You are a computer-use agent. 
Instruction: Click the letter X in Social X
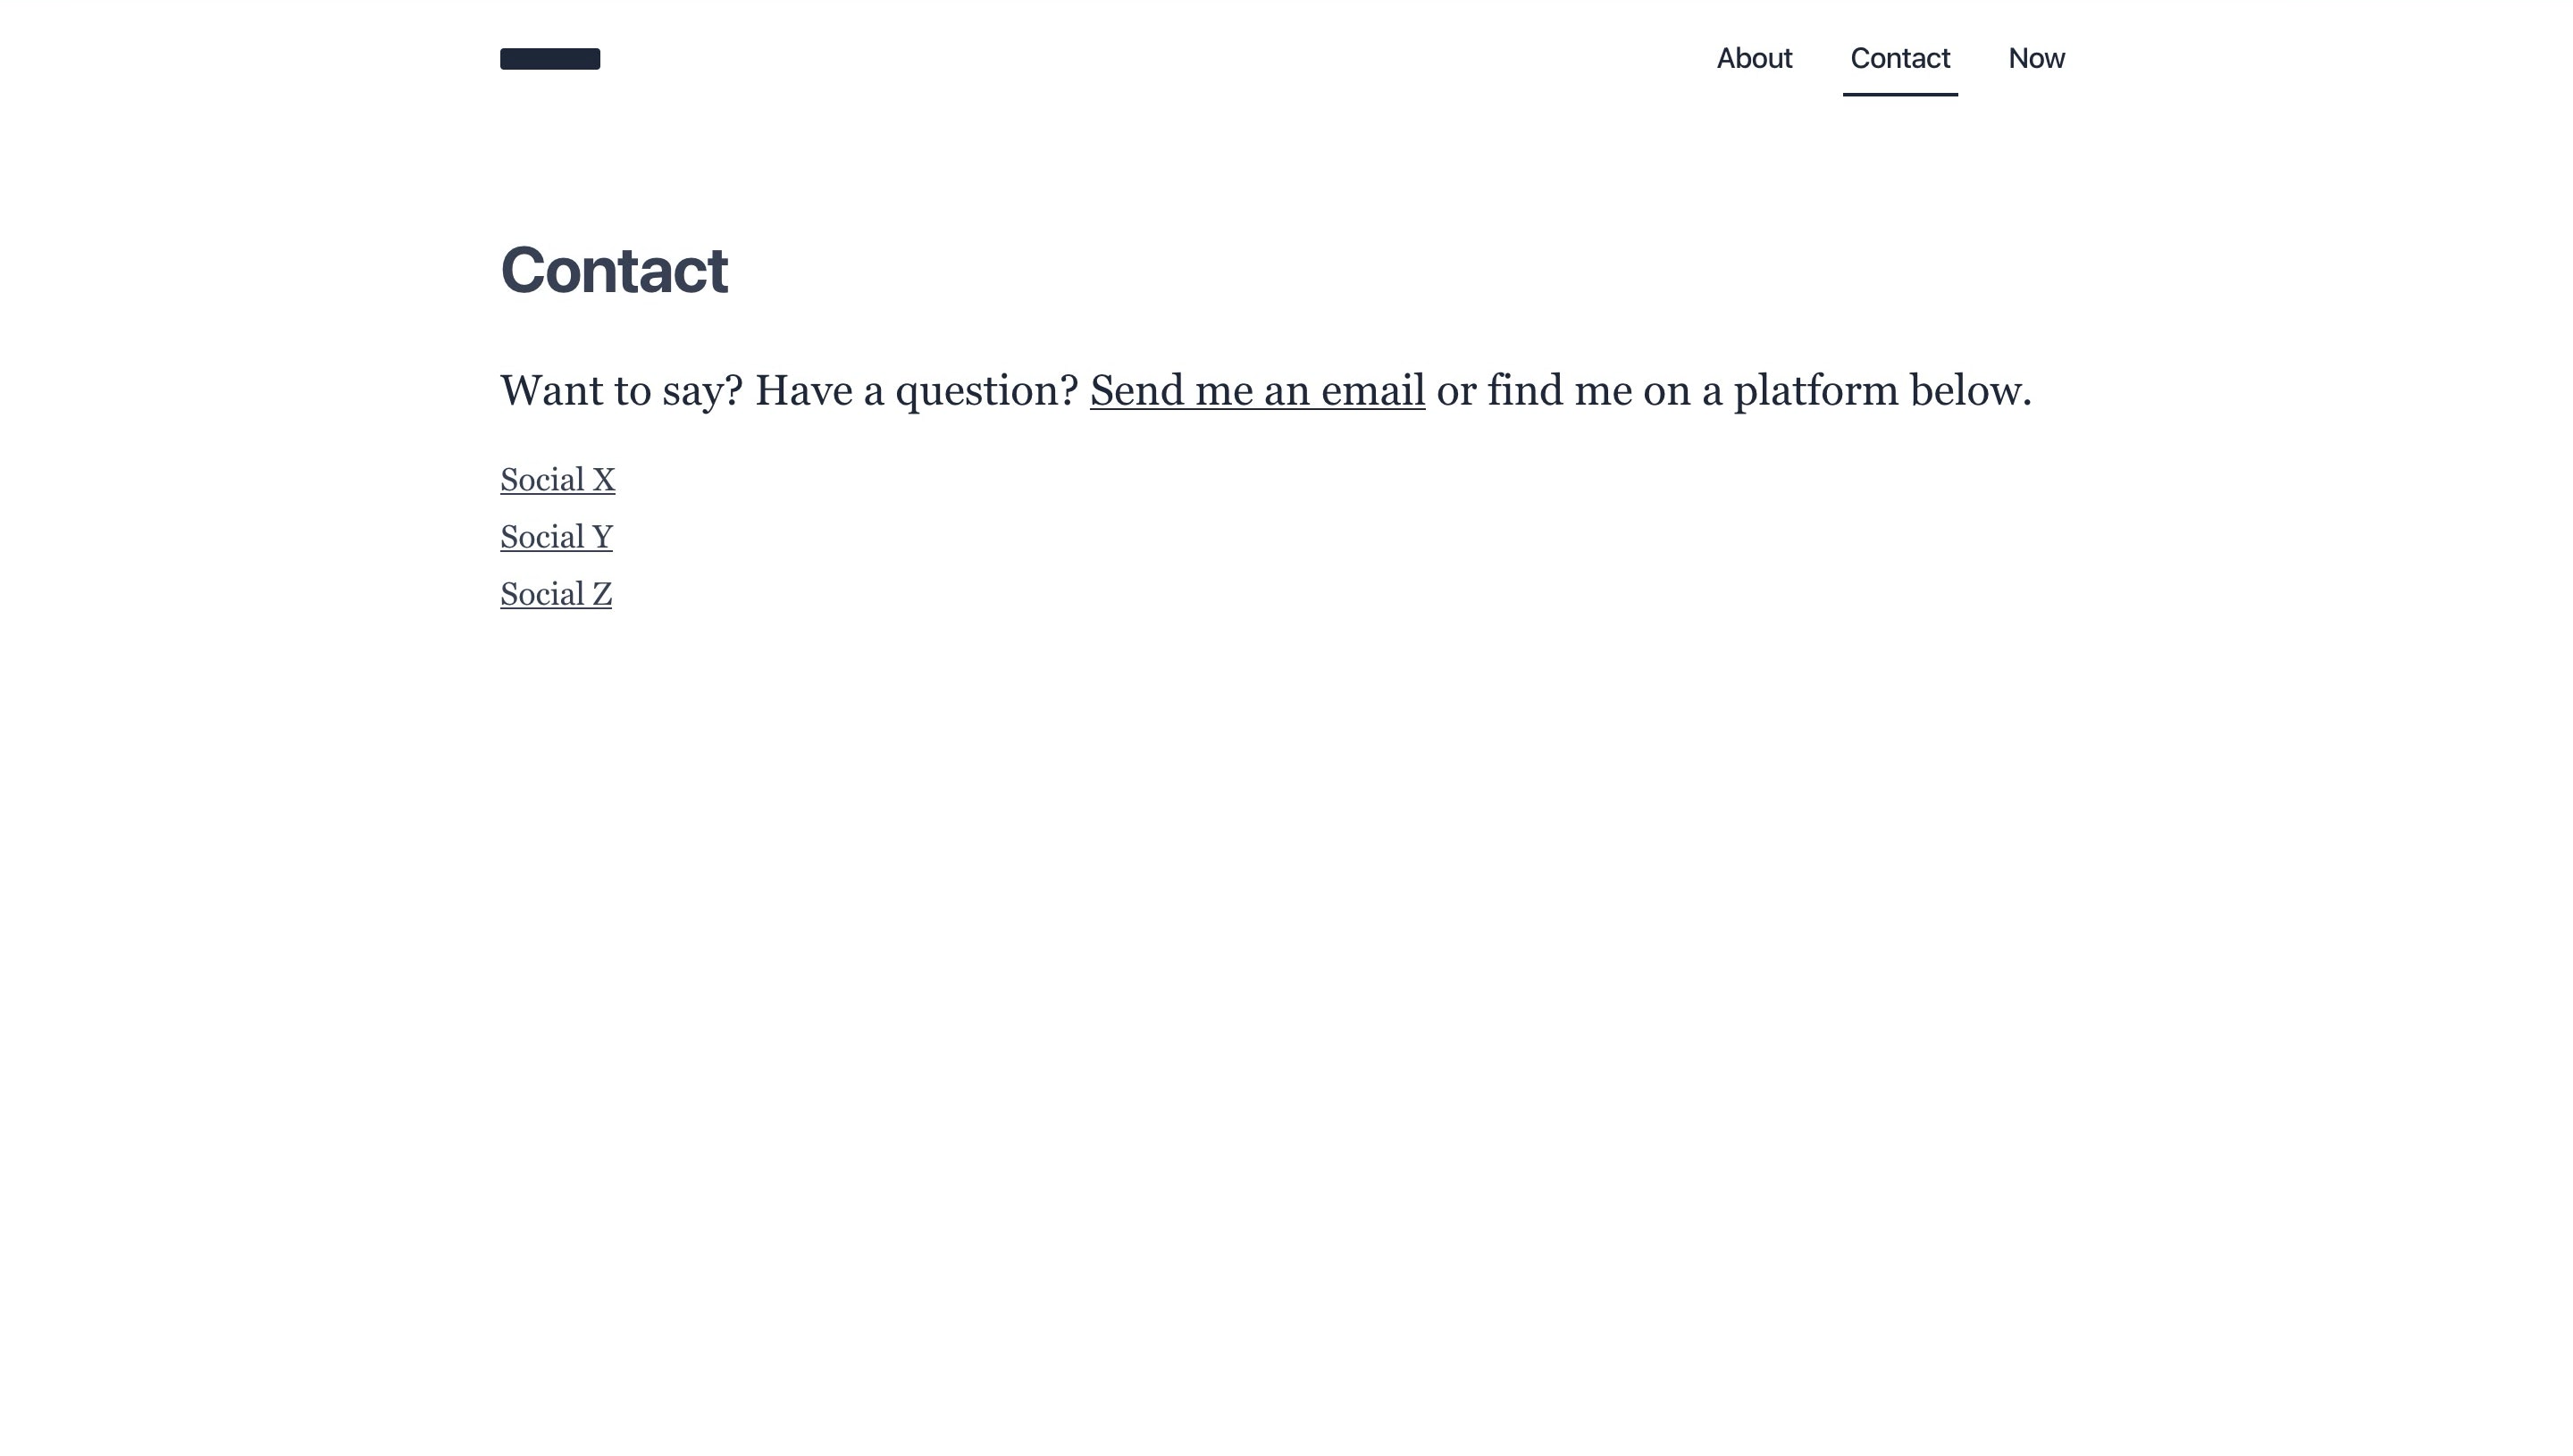coord(603,481)
